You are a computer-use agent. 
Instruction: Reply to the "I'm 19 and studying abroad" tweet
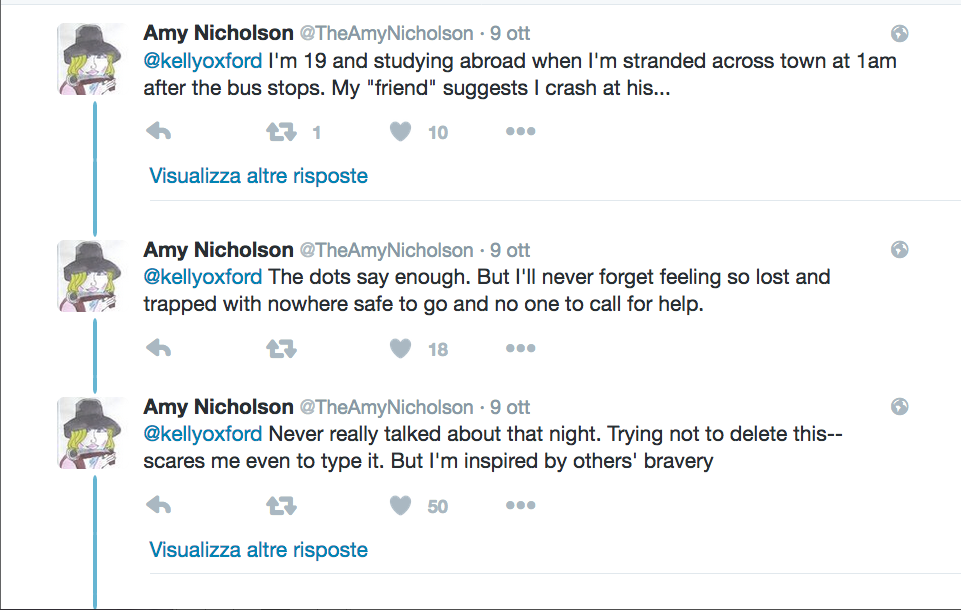click(159, 132)
